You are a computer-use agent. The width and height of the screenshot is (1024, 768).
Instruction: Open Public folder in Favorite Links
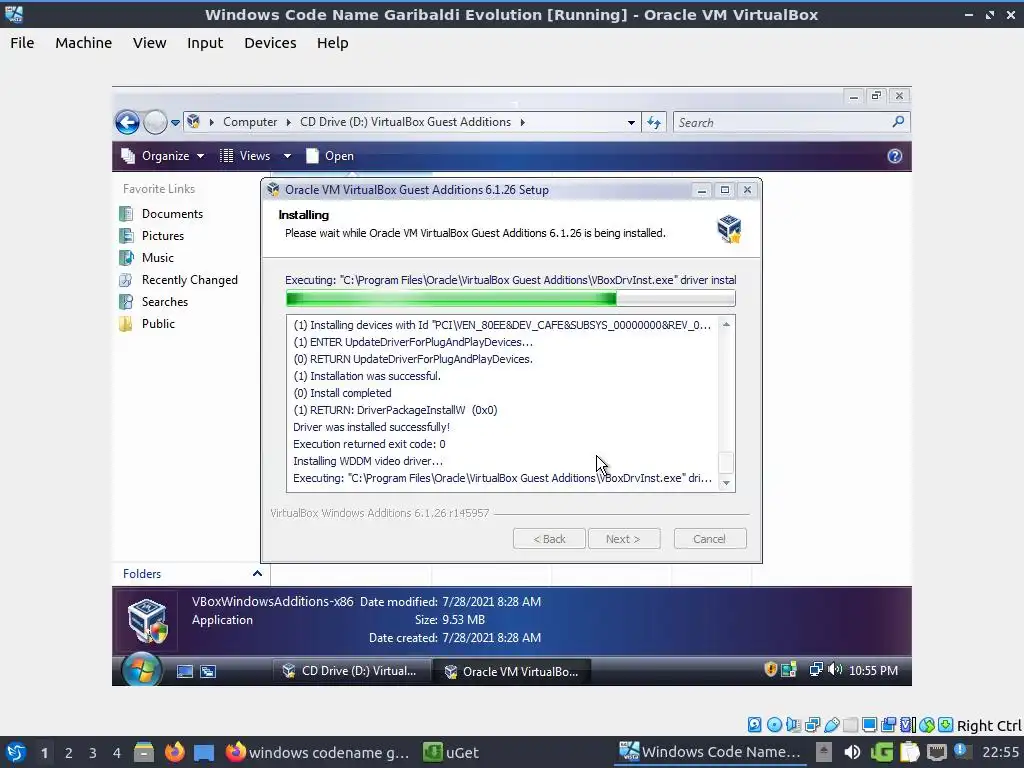click(x=147, y=324)
